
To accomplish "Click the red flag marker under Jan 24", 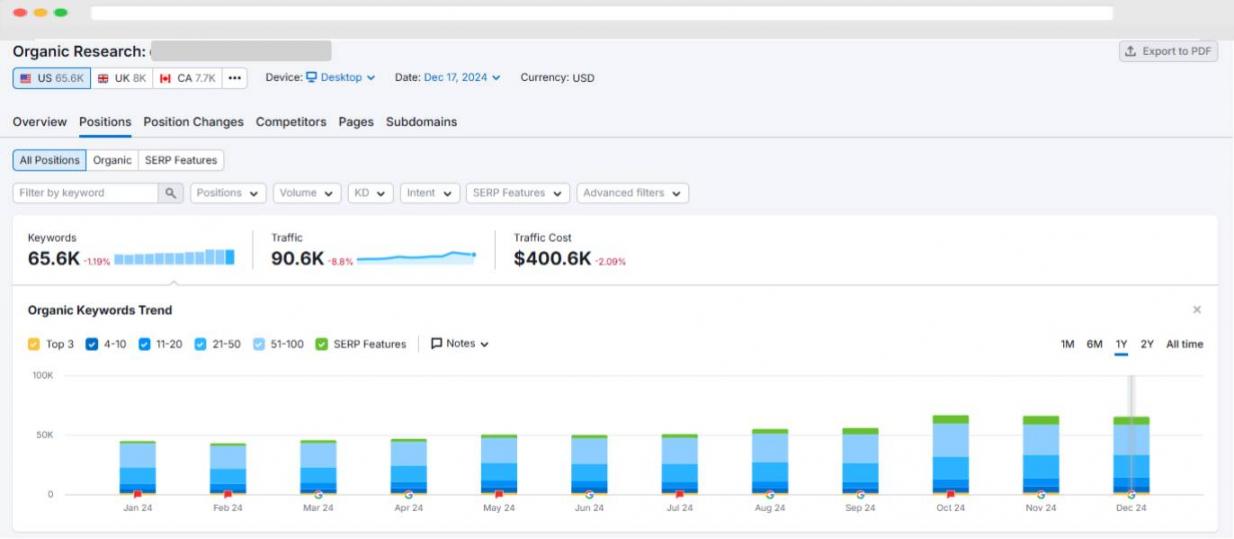I will tap(138, 494).
